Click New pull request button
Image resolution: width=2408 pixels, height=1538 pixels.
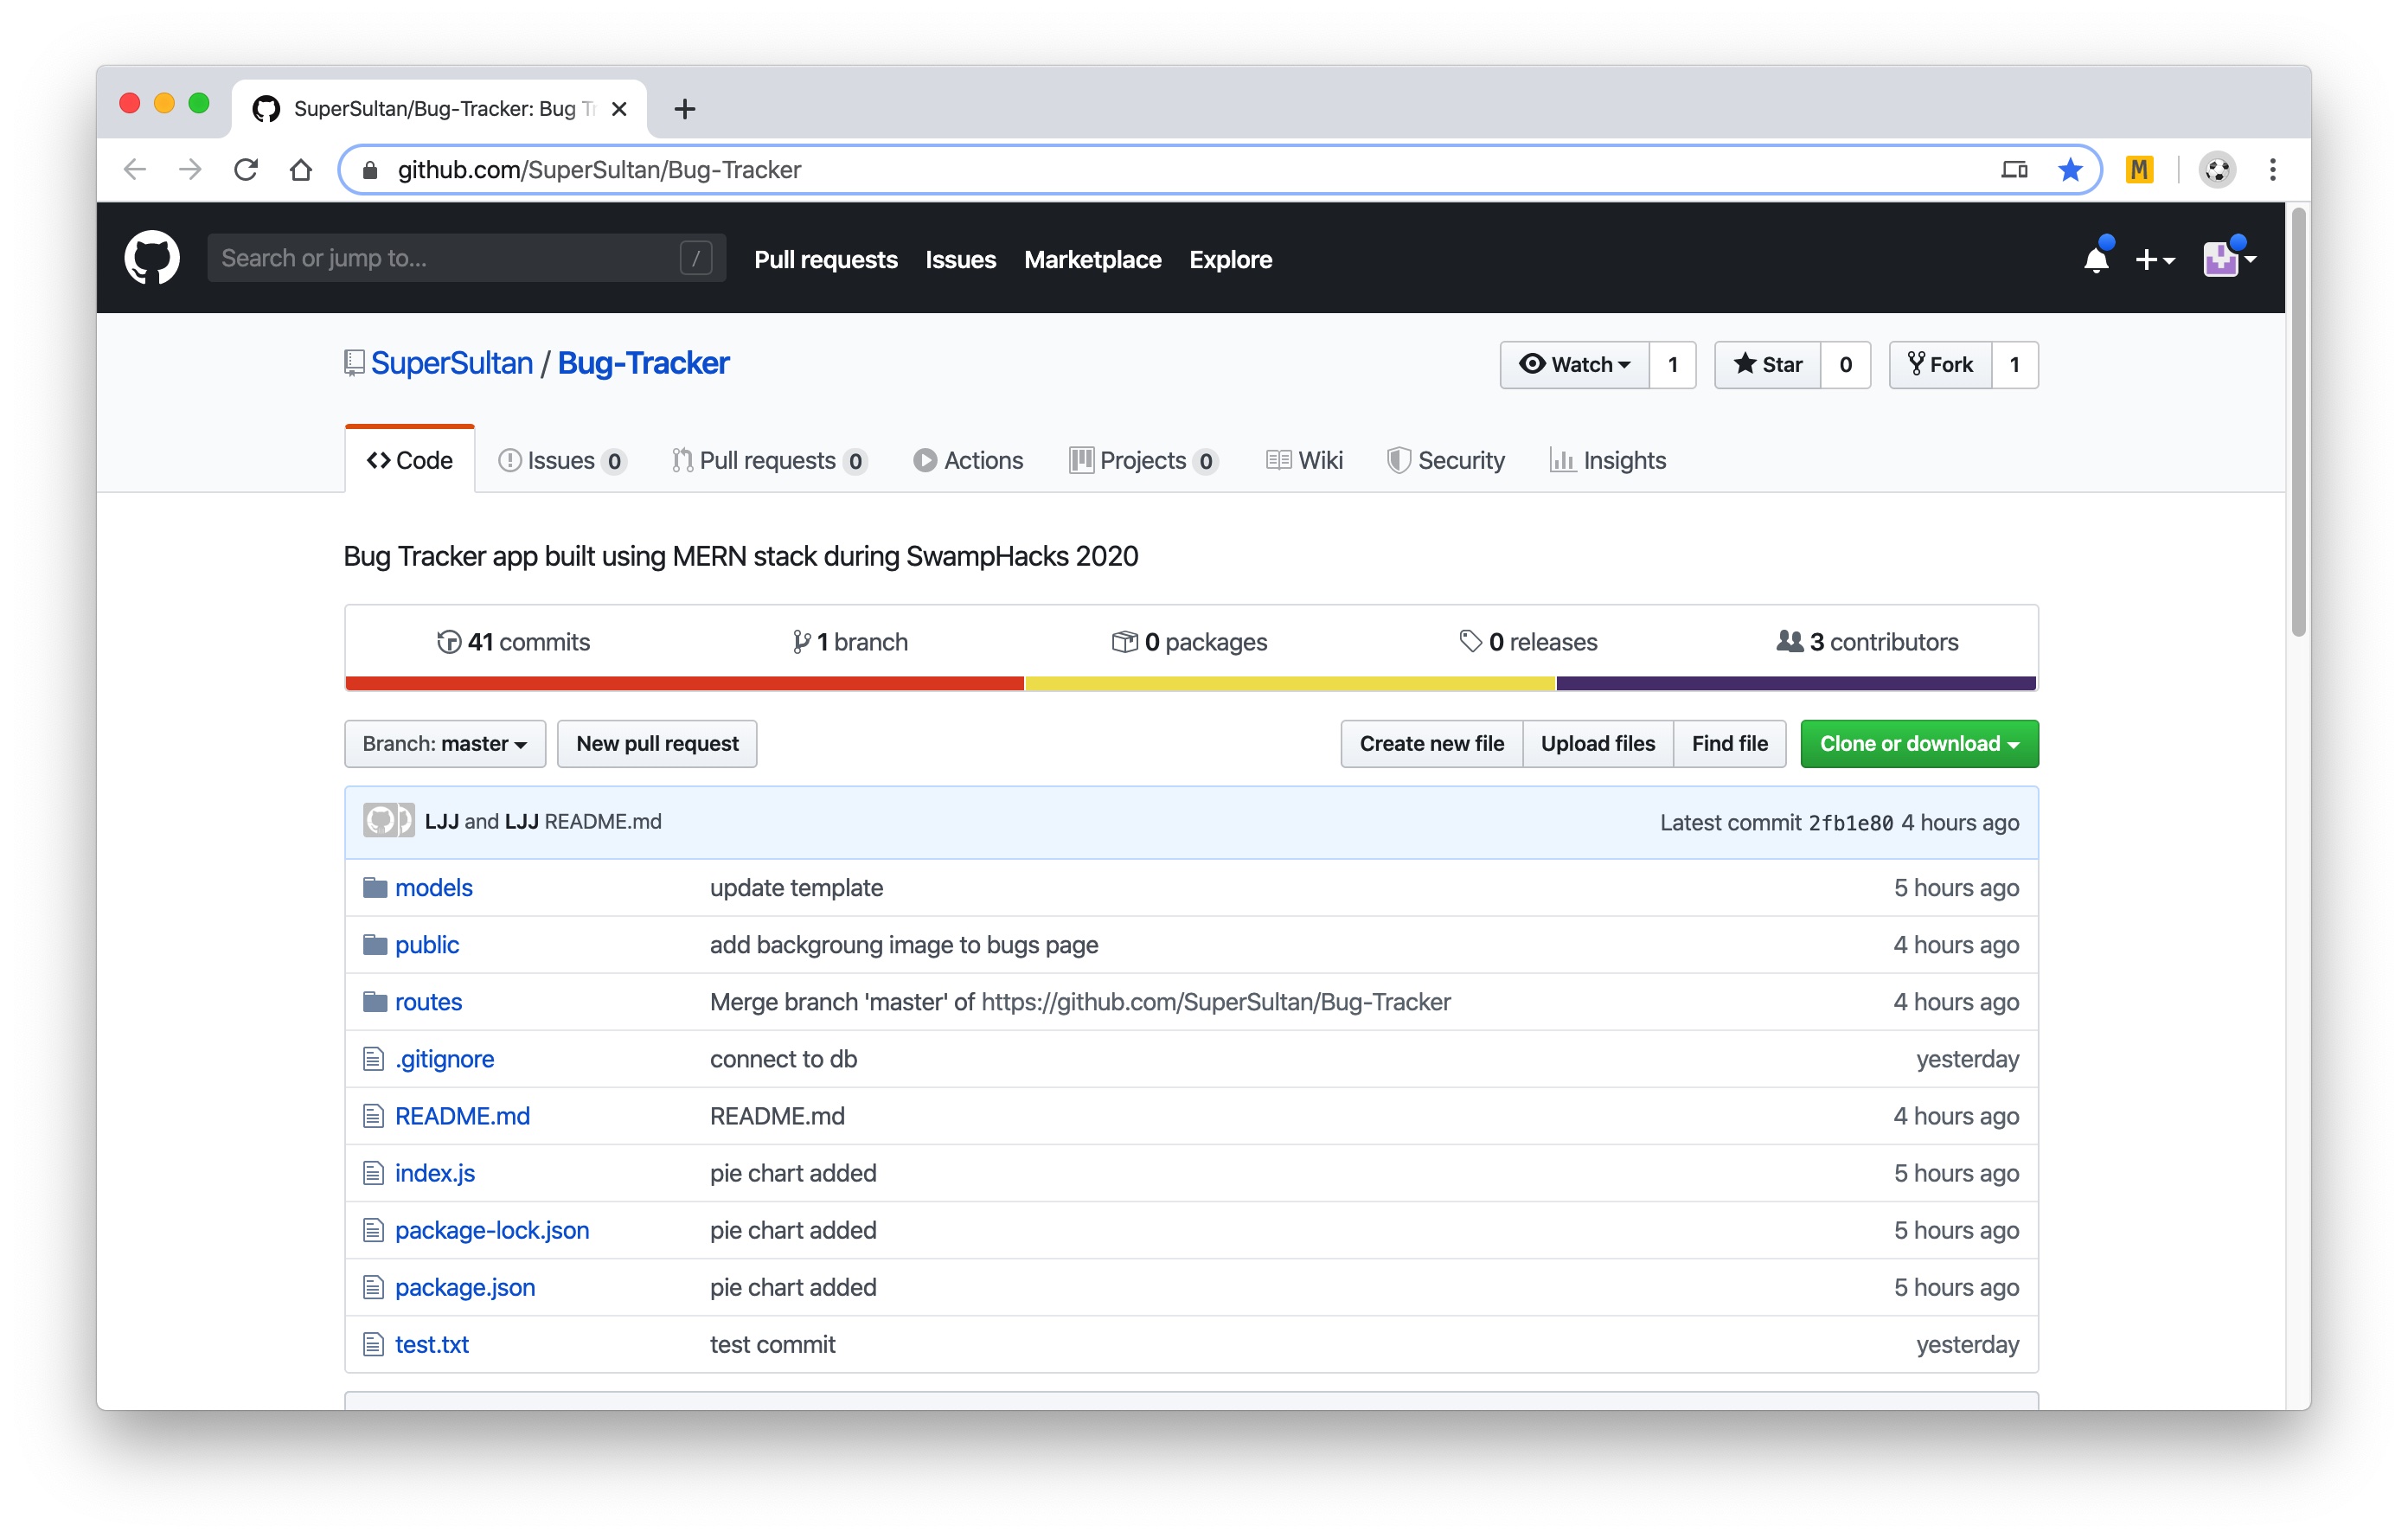(x=657, y=743)
